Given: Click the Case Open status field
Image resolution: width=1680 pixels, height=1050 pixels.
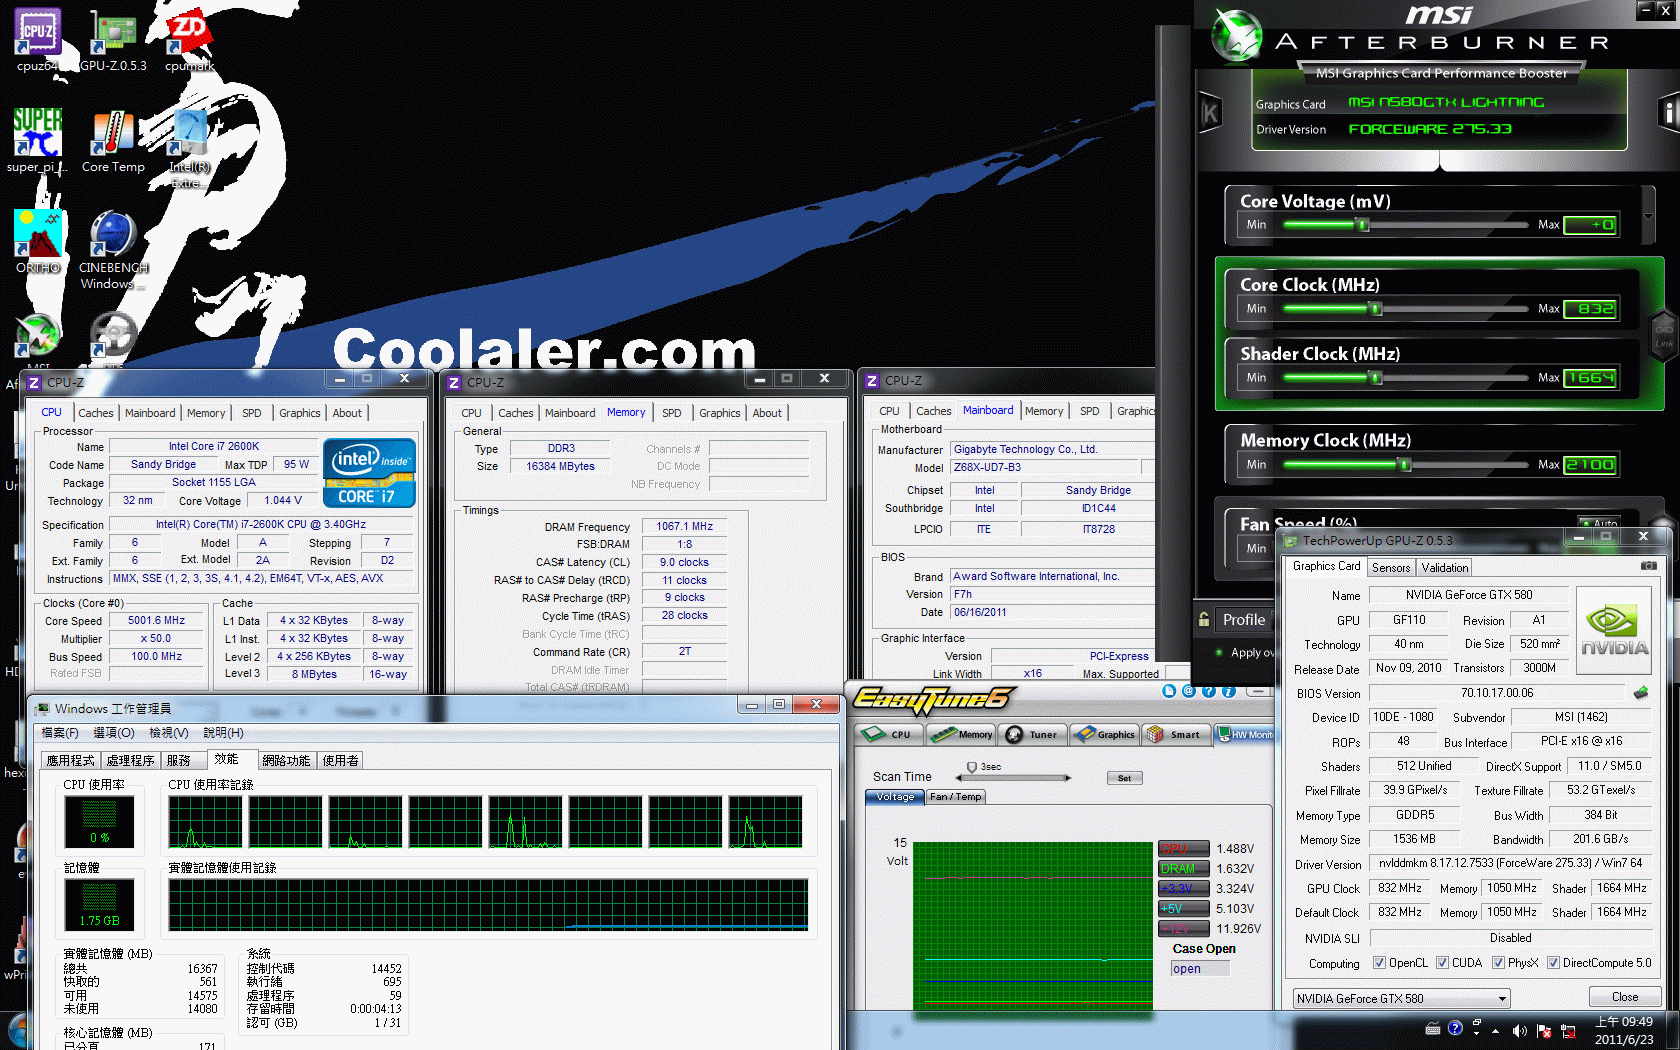Looking at the screenshot, I should tap(1200, 968).
